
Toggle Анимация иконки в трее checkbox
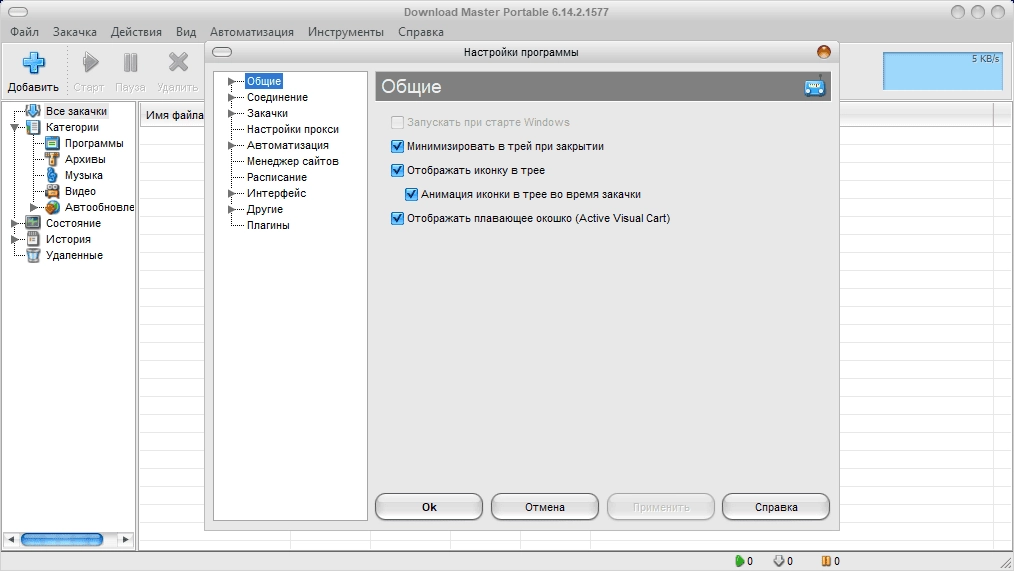pos(411,194)
